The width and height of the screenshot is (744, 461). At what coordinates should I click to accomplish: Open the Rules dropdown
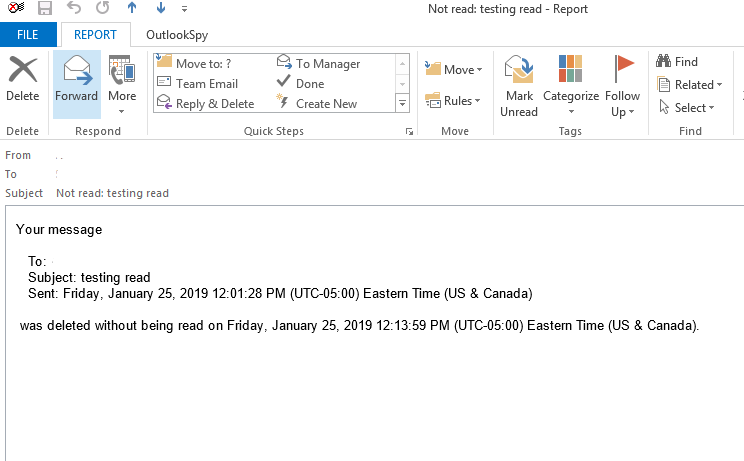tap(453, 100)
